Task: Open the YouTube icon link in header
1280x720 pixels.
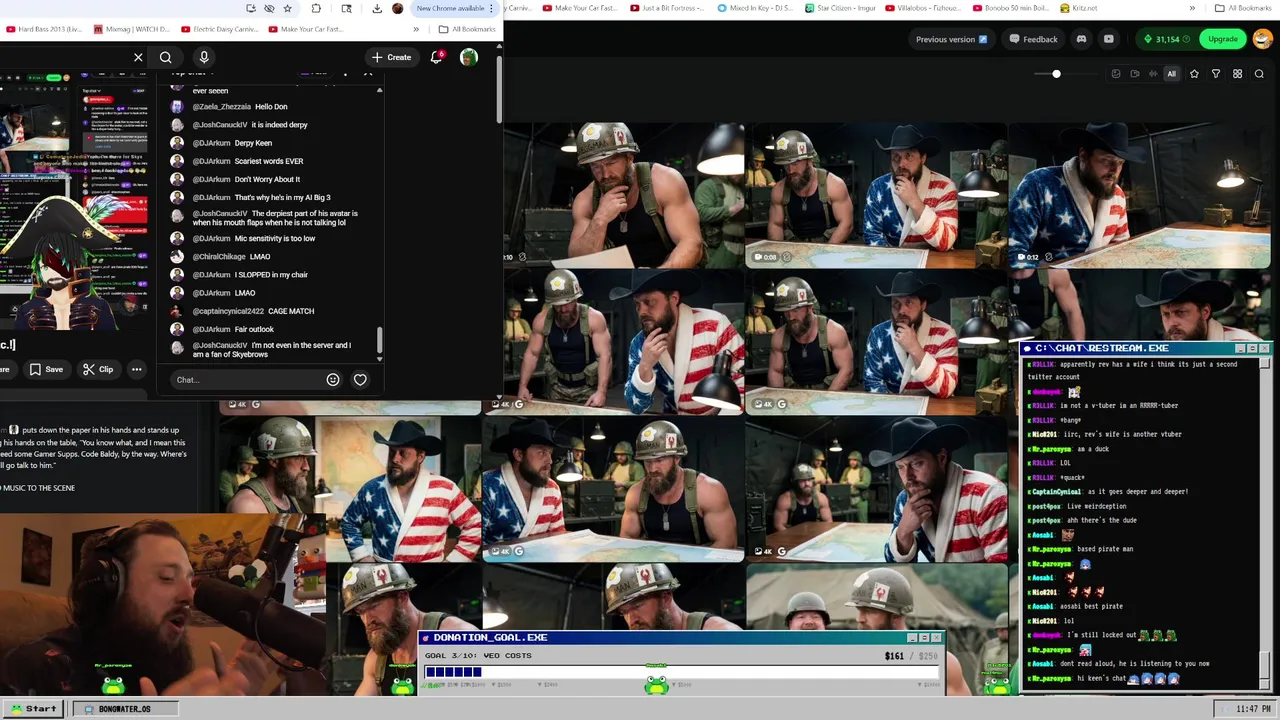Action: point(1108,39)
